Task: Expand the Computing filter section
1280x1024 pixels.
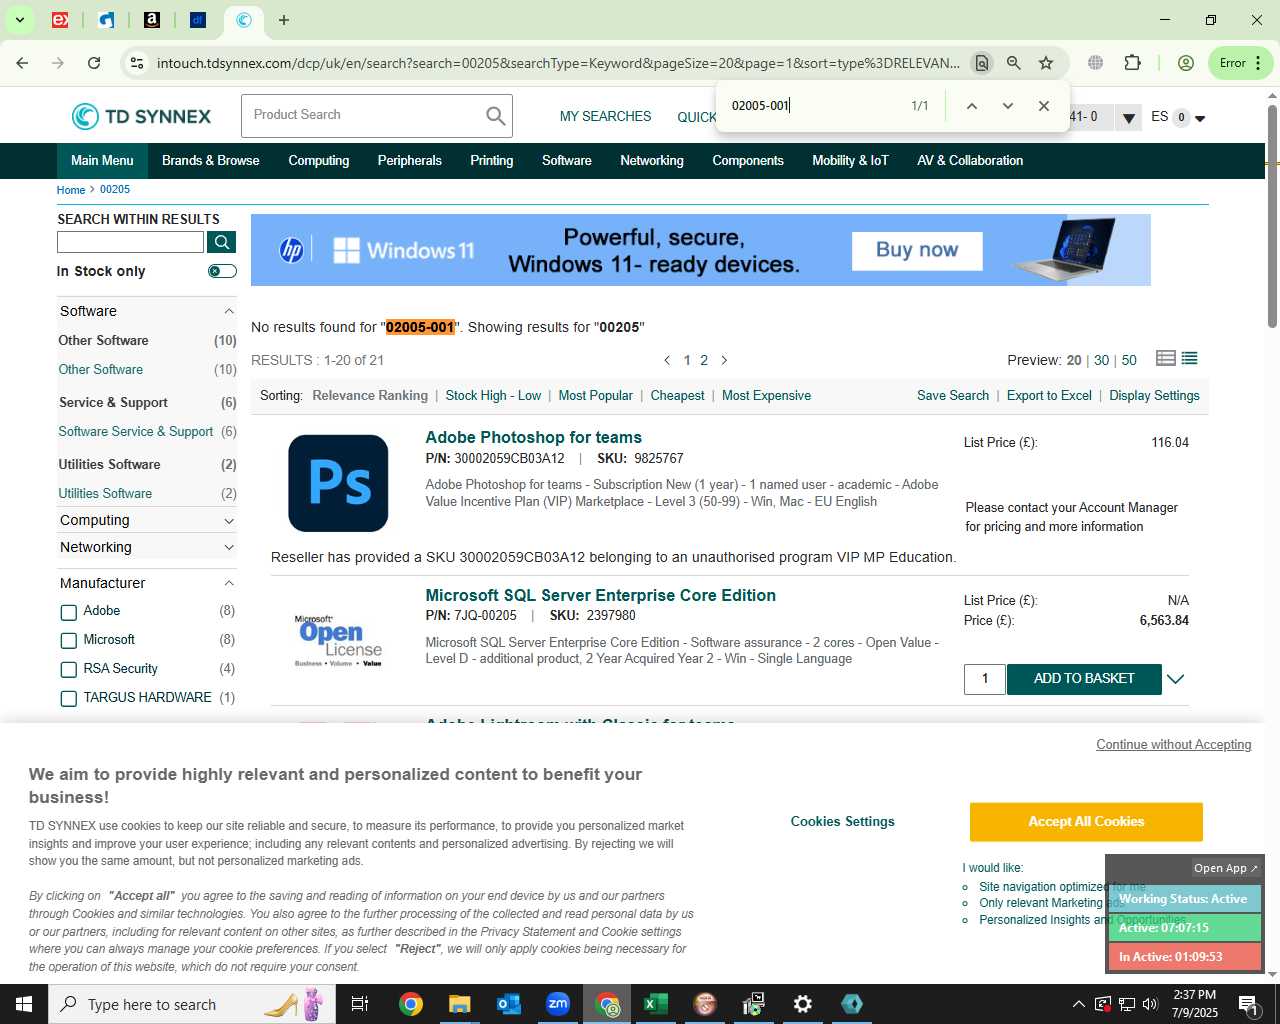Action: pos(229,521)
